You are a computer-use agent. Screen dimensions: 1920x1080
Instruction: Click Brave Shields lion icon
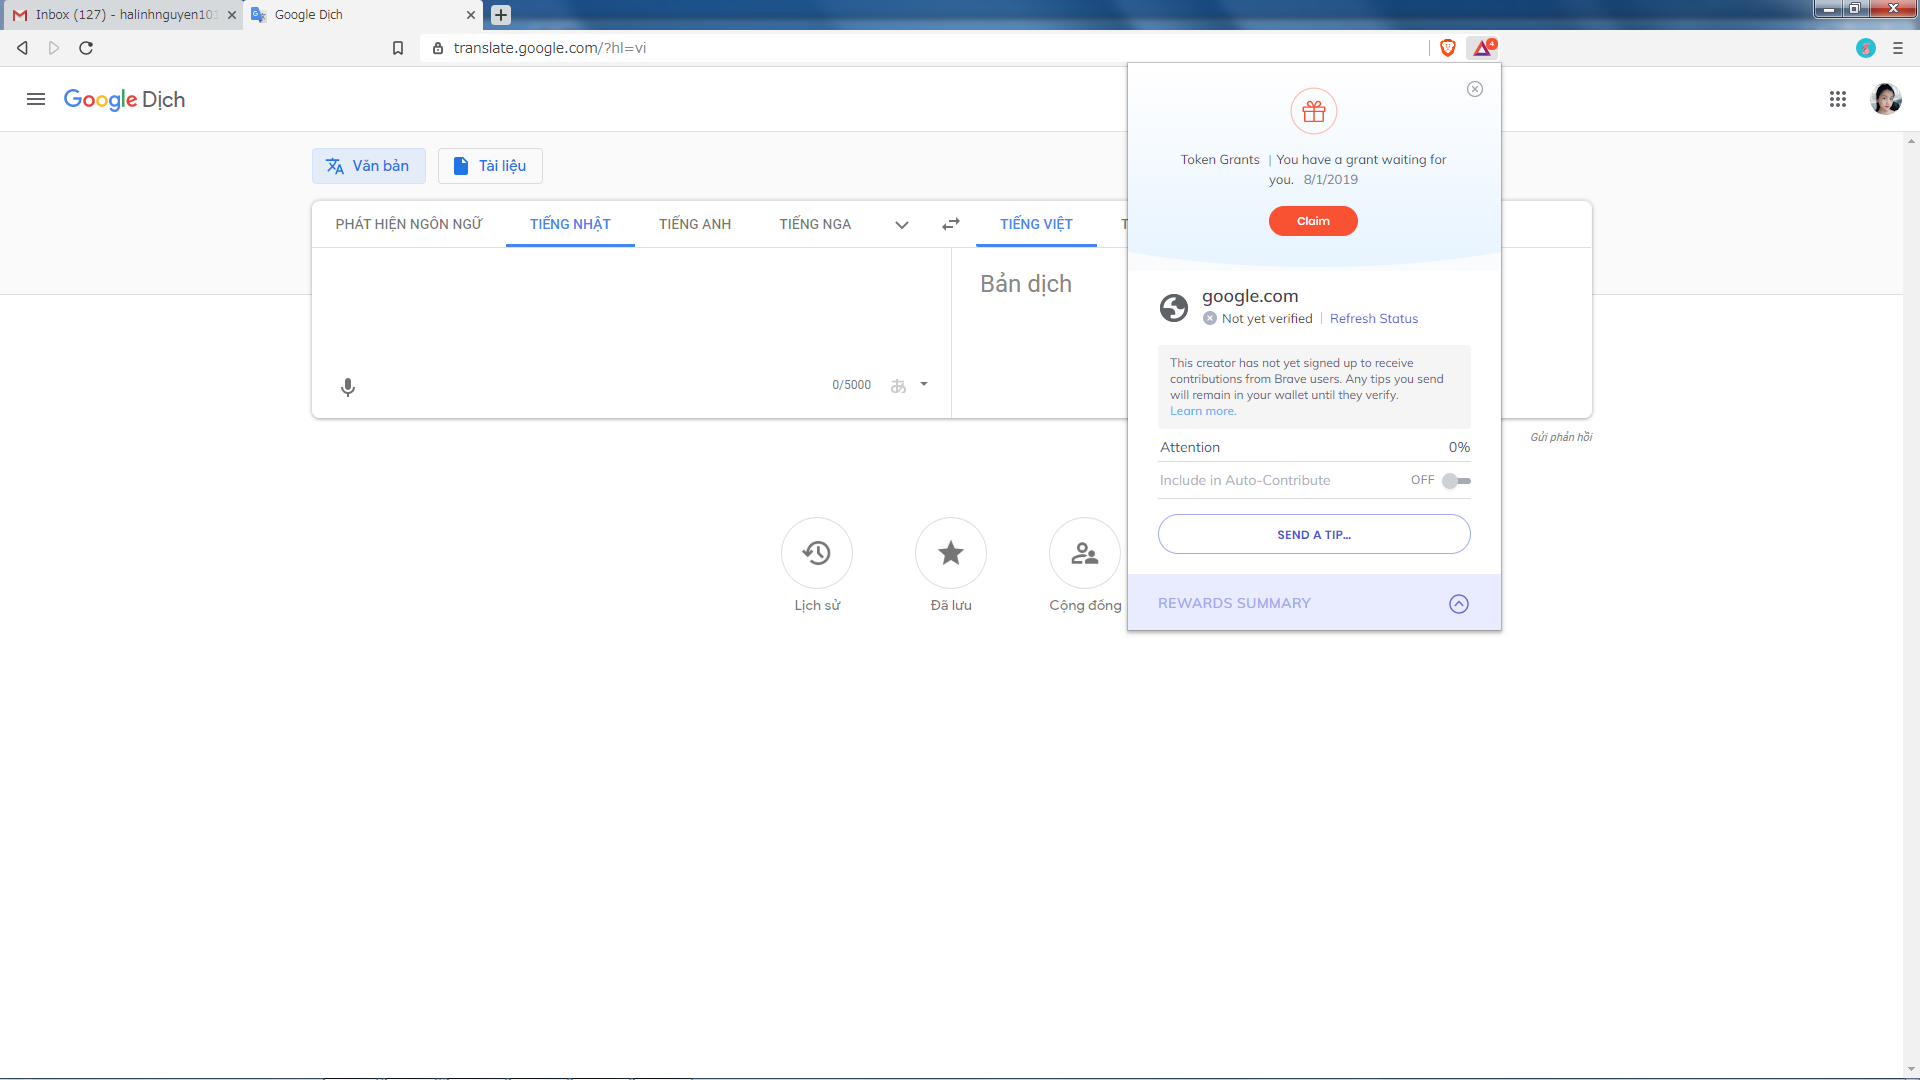[1447, 48]
